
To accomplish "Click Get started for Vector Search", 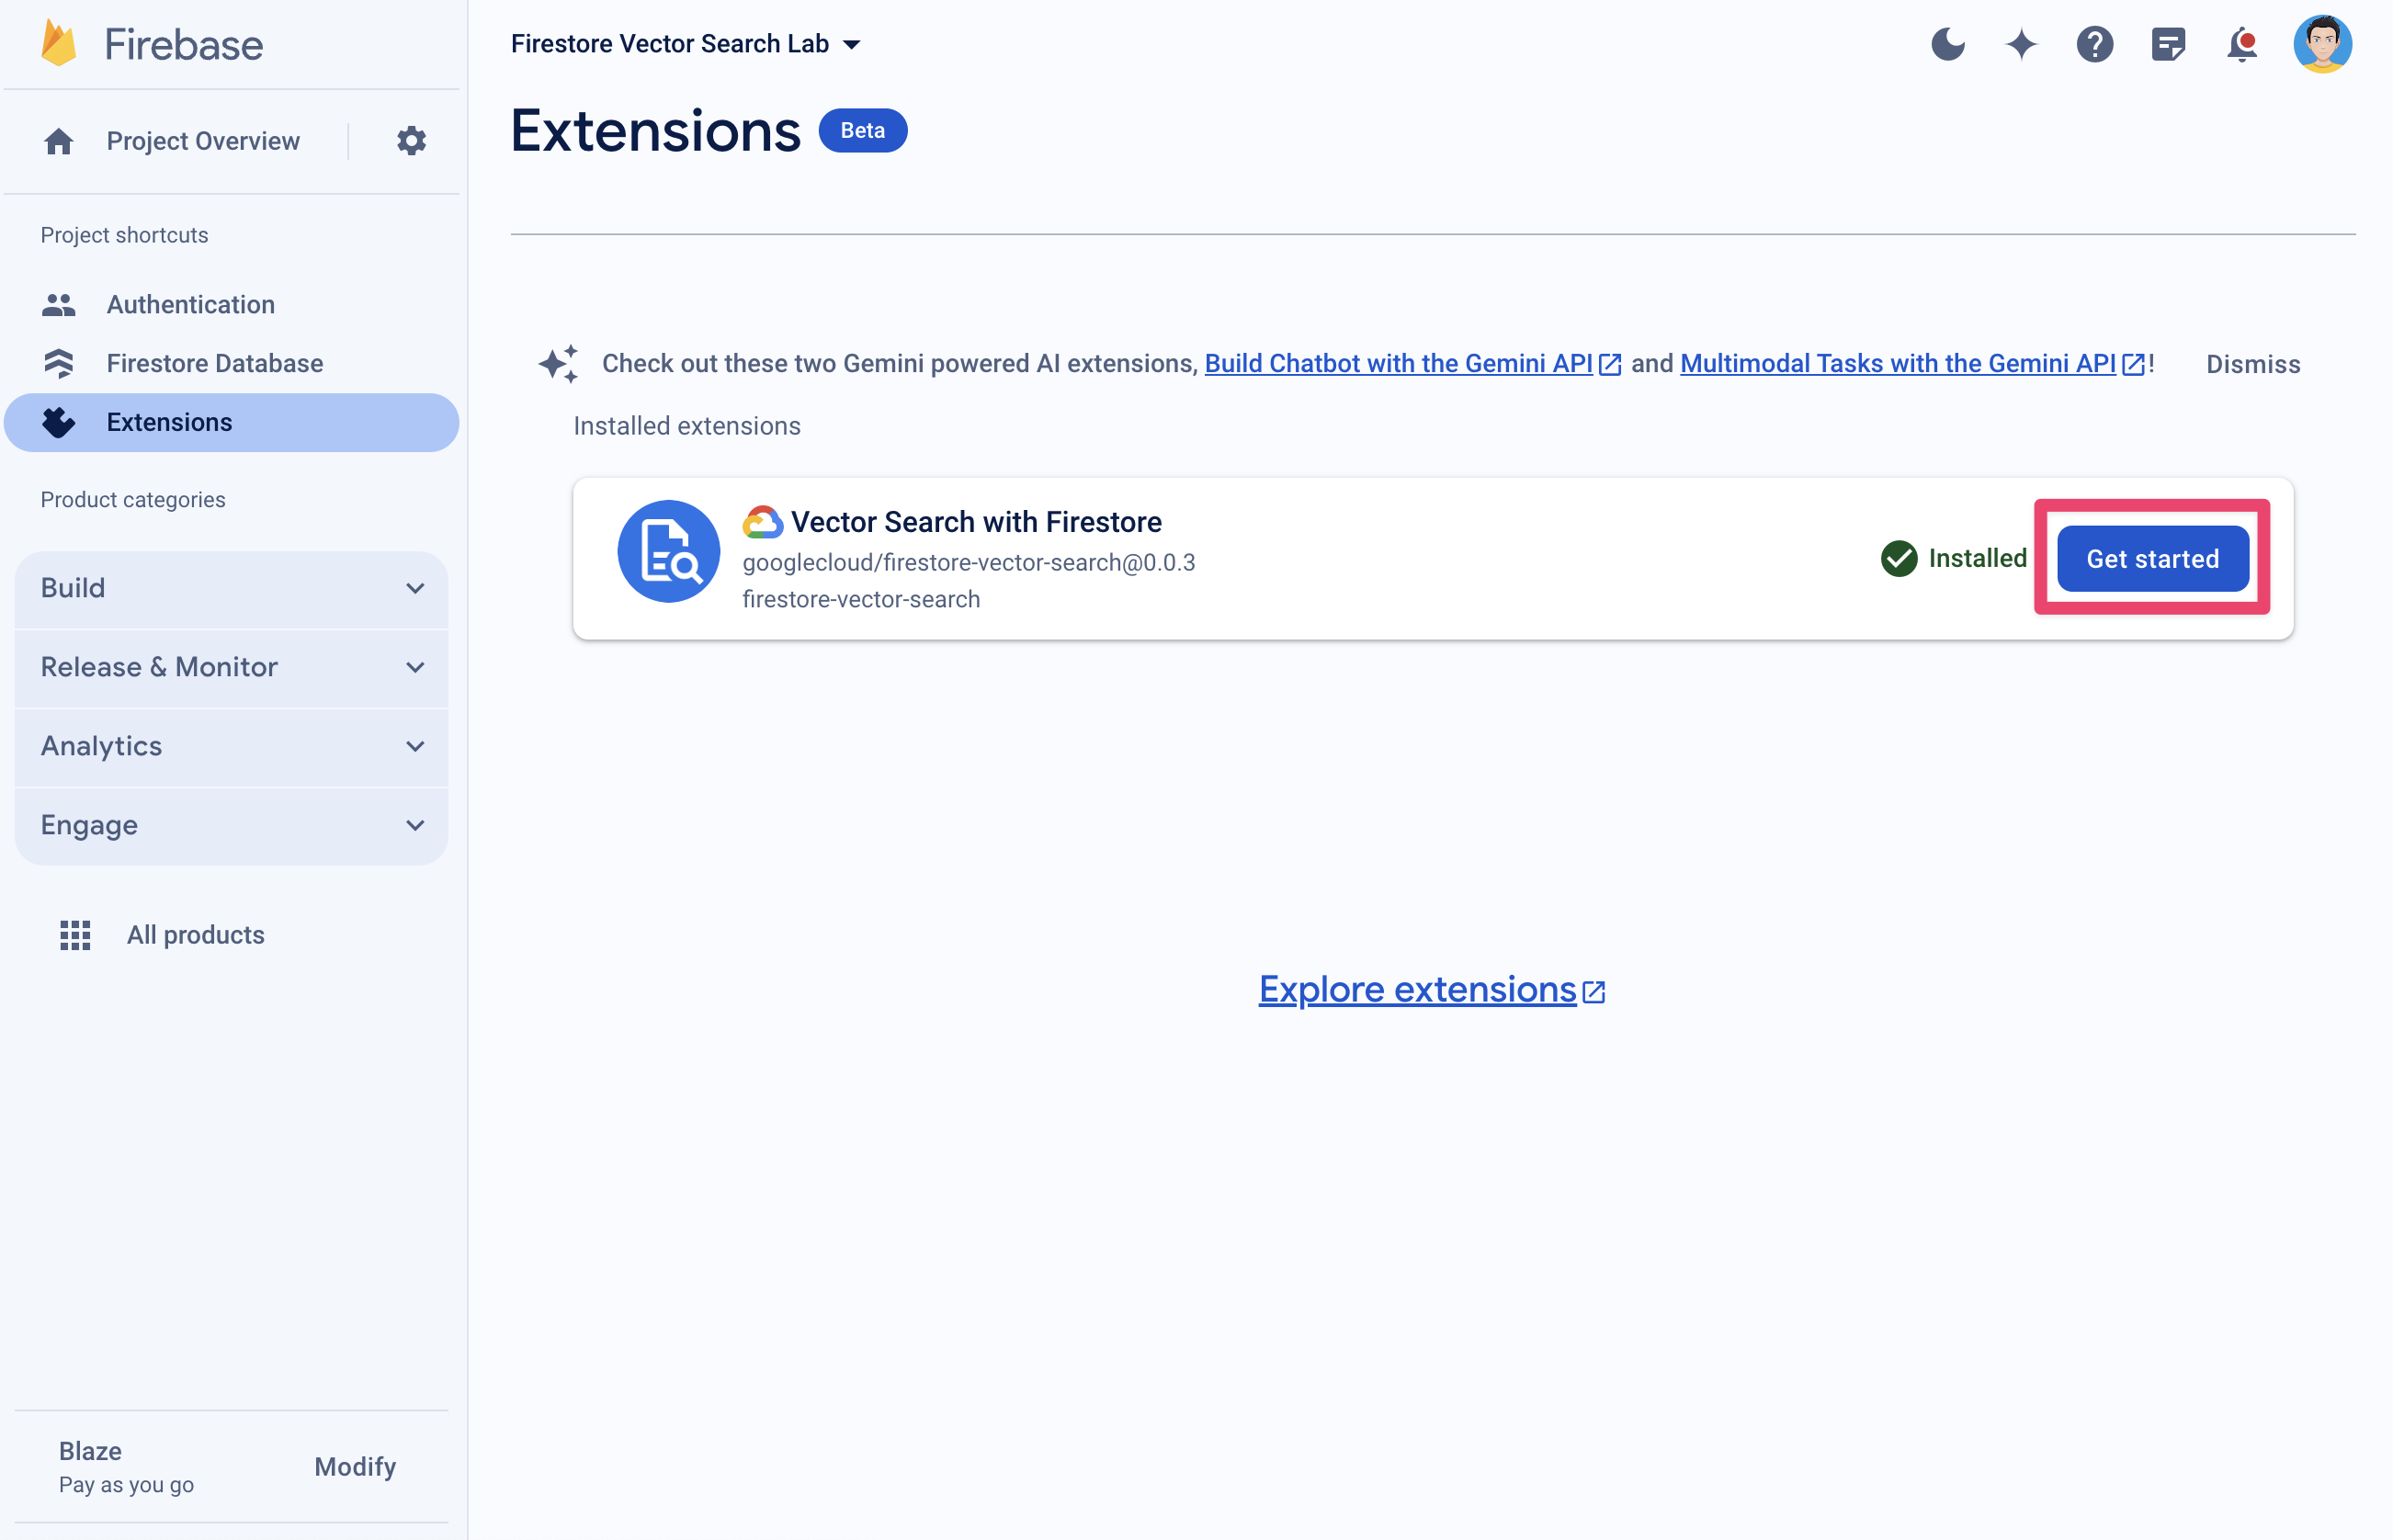I will click(x=2152, y=558).
